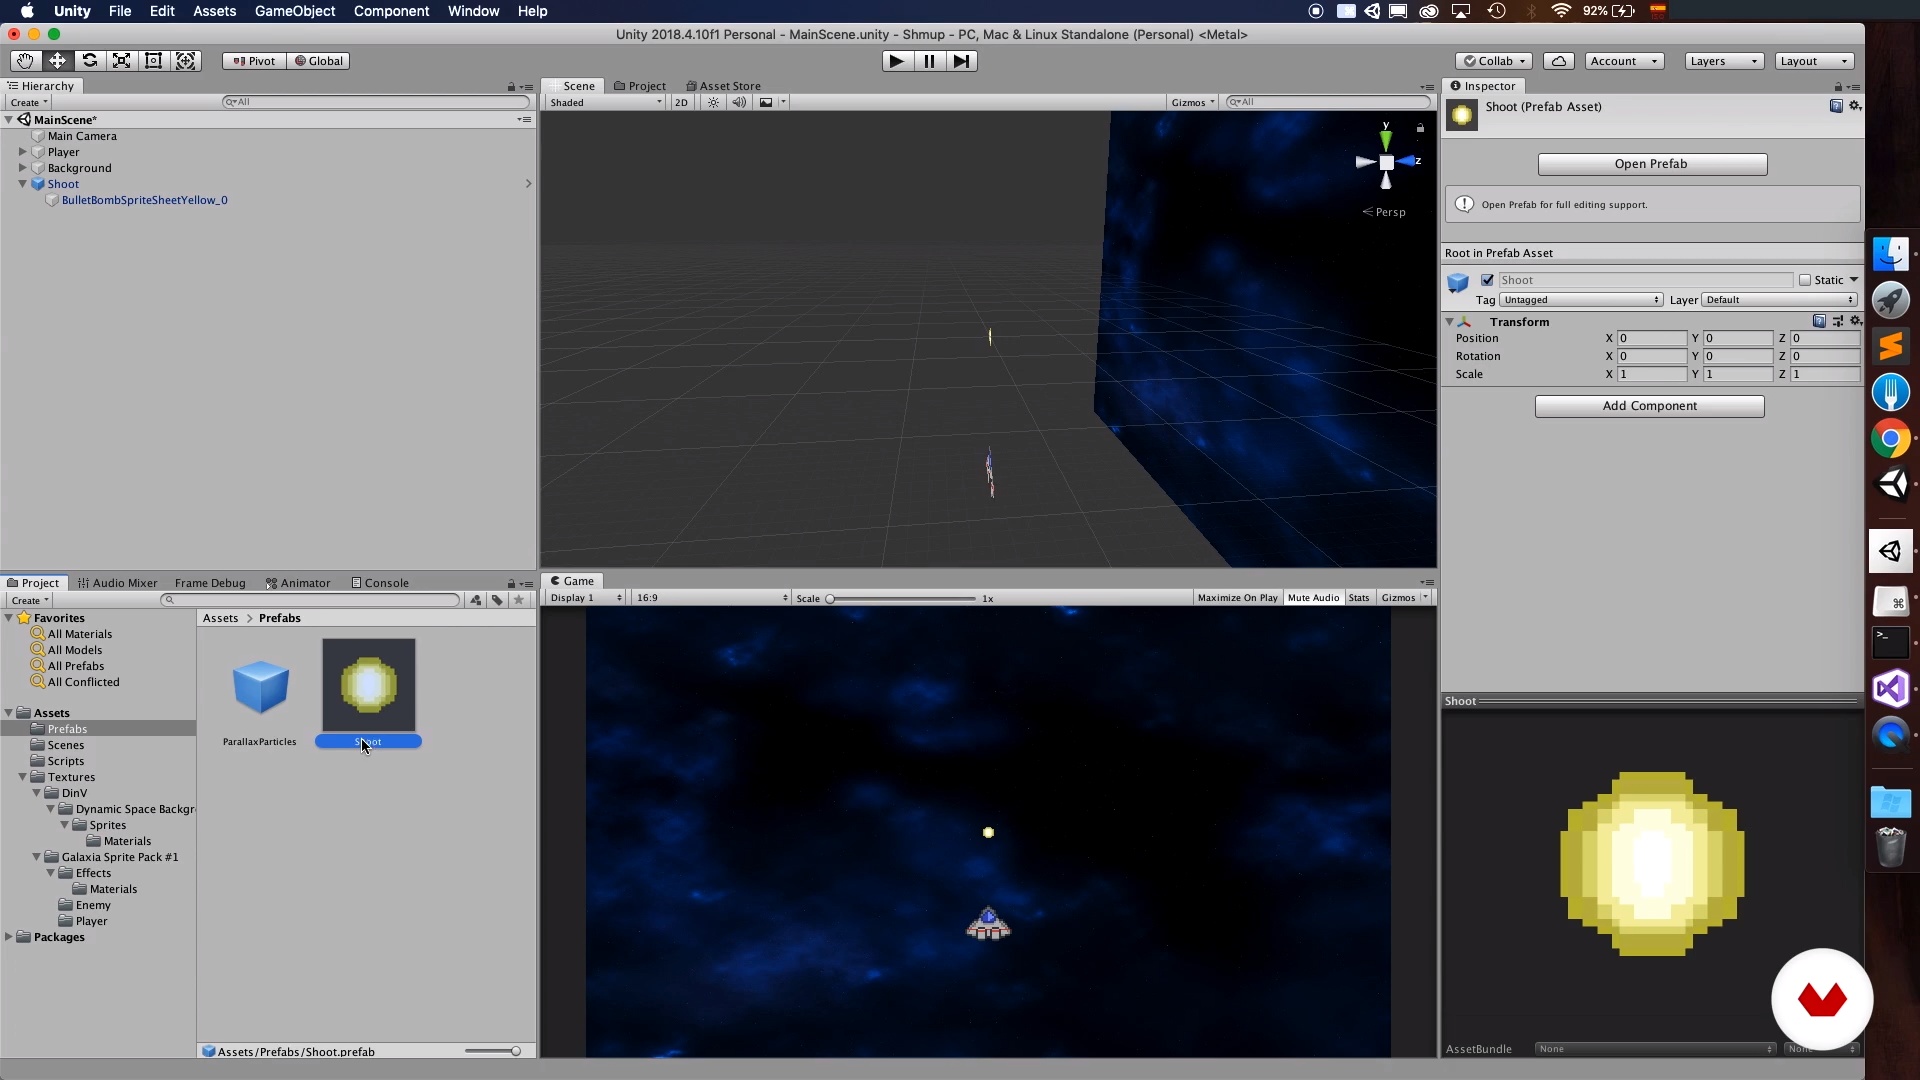Open the Layout dropdown
Image resolution: width=1920 pixels, height=1080 pixels.
[x=1815, y=61]
